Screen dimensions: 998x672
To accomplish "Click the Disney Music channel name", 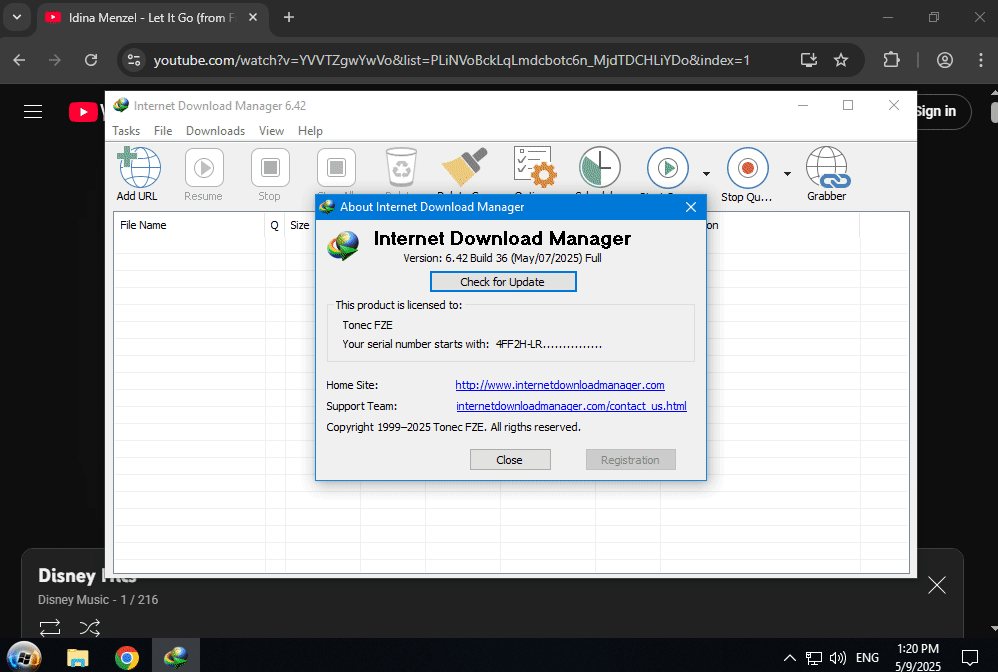I will pos(73,599).
